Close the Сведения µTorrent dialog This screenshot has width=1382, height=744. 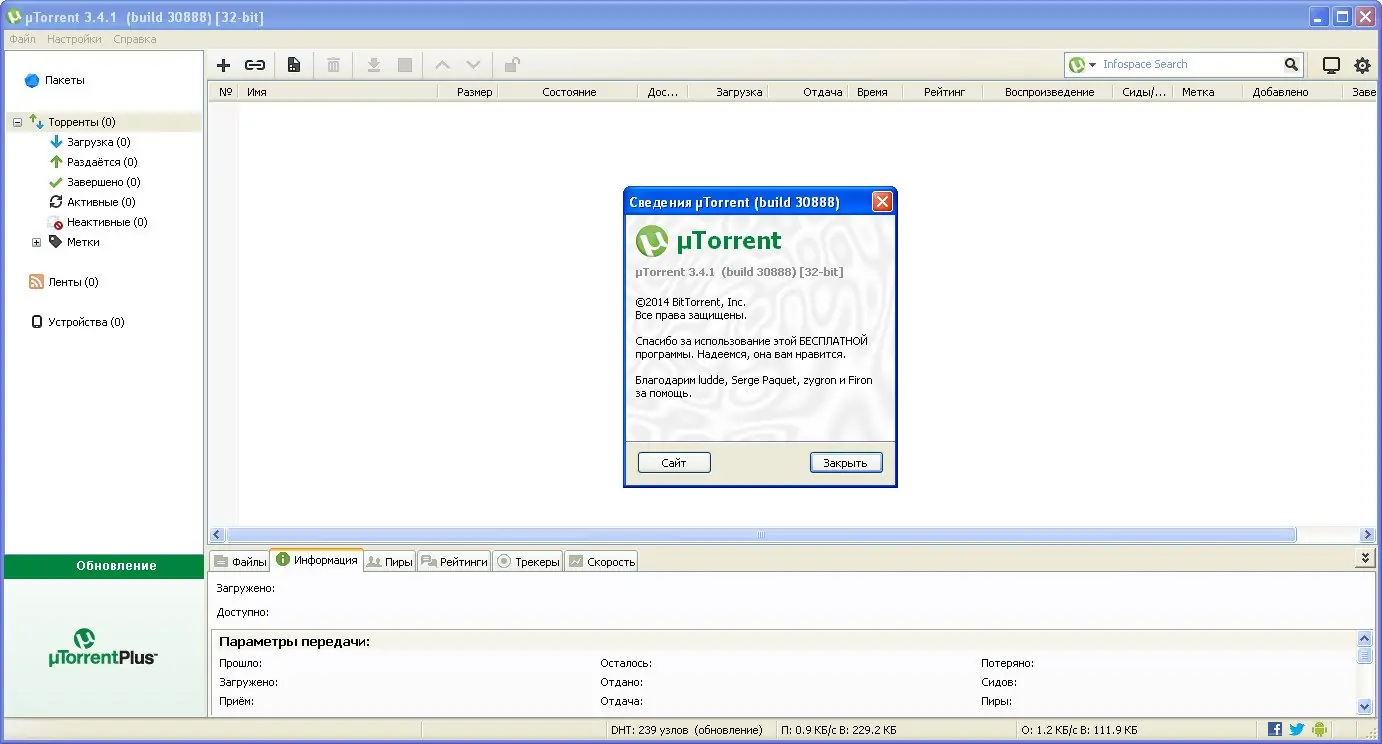[881, 202]
